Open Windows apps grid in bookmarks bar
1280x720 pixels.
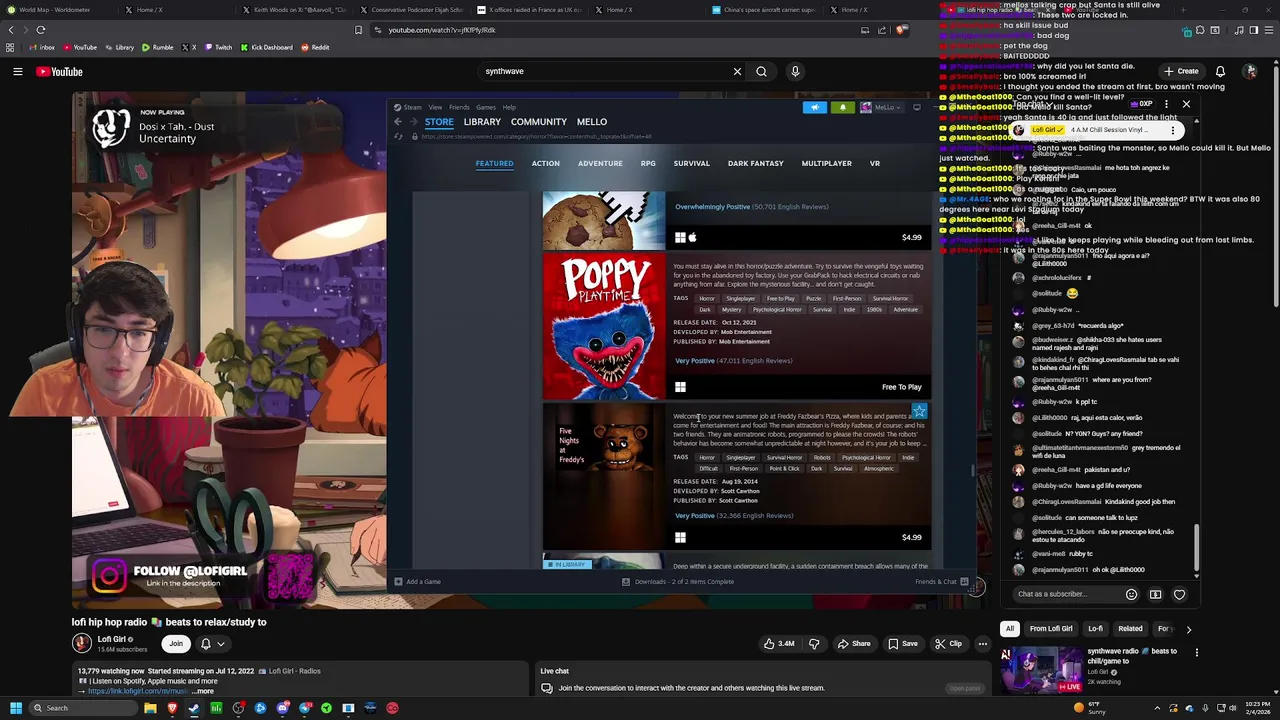pos(10,47)
